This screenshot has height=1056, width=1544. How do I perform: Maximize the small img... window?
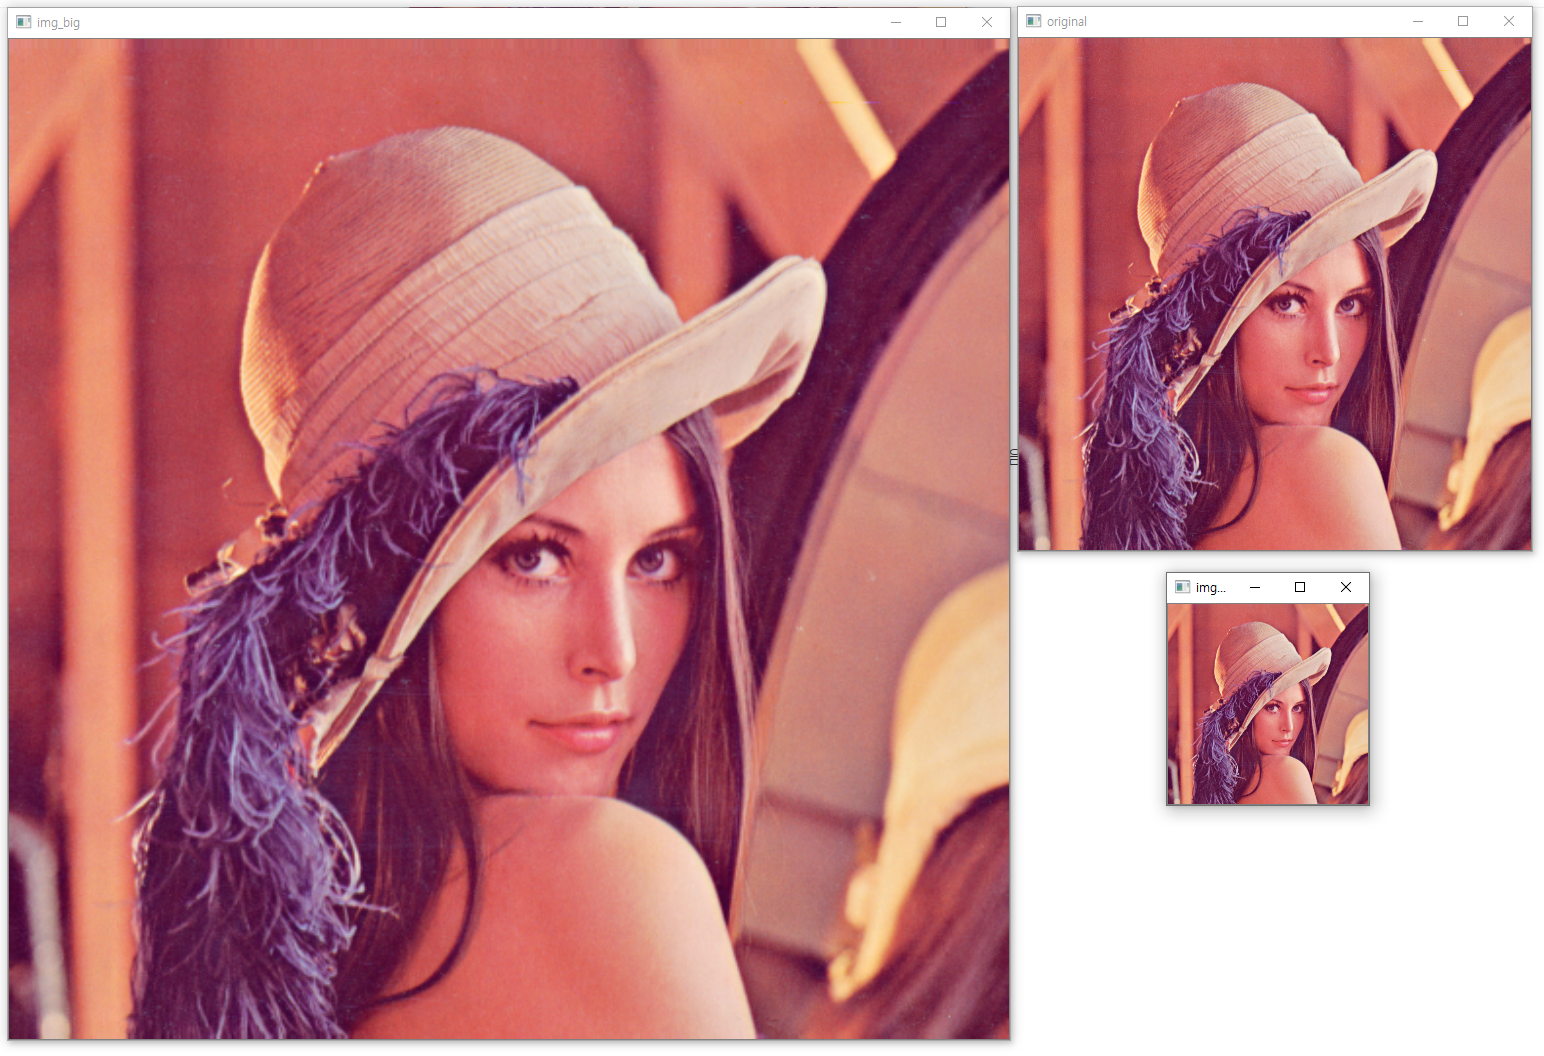coord(1300,587)
